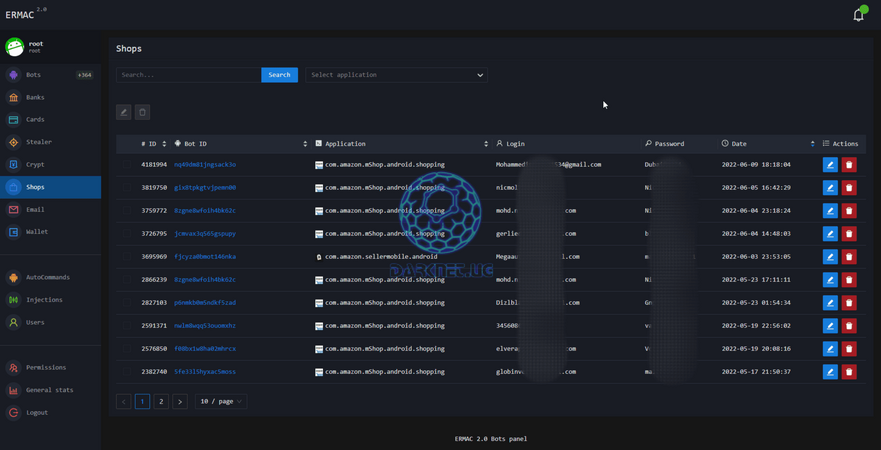Edit the row with ID 3819750
Viewport: 881px width, 450px height.
pyautogui.click(x=830, y=188)
